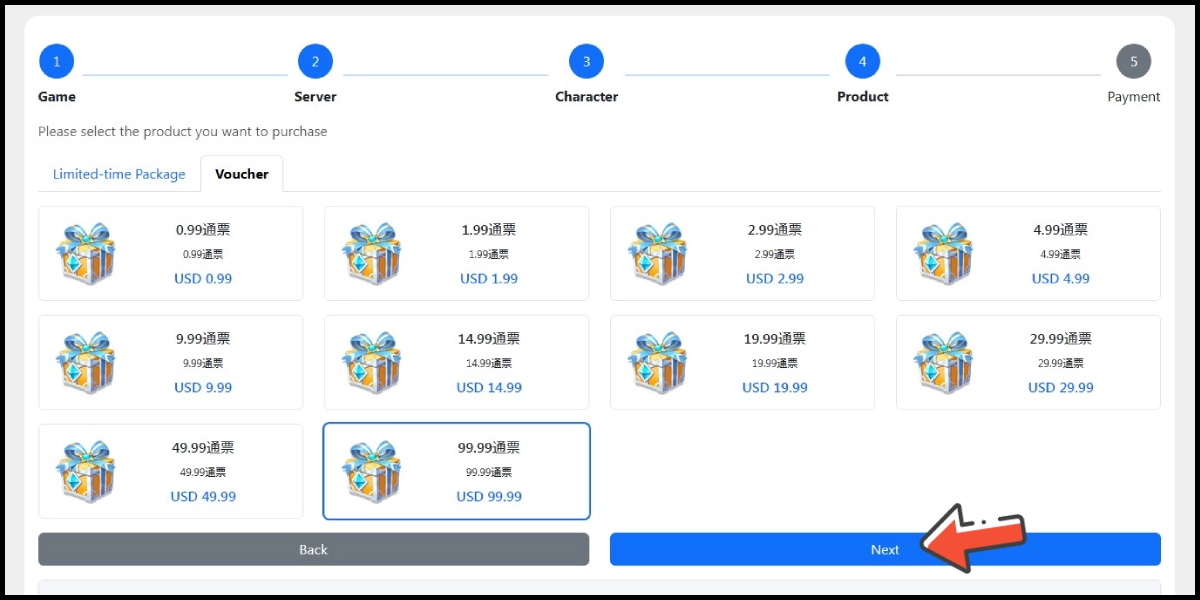1200x600 pixels.
Task: Click the 49.99通票 product title
Action: [x=203, y=448]
